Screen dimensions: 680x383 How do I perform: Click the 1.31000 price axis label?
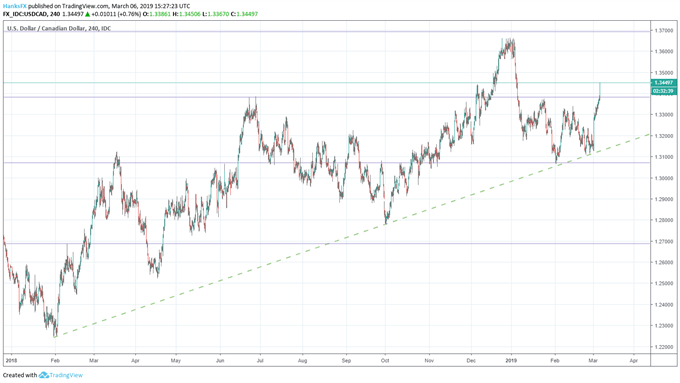point(664,157)
